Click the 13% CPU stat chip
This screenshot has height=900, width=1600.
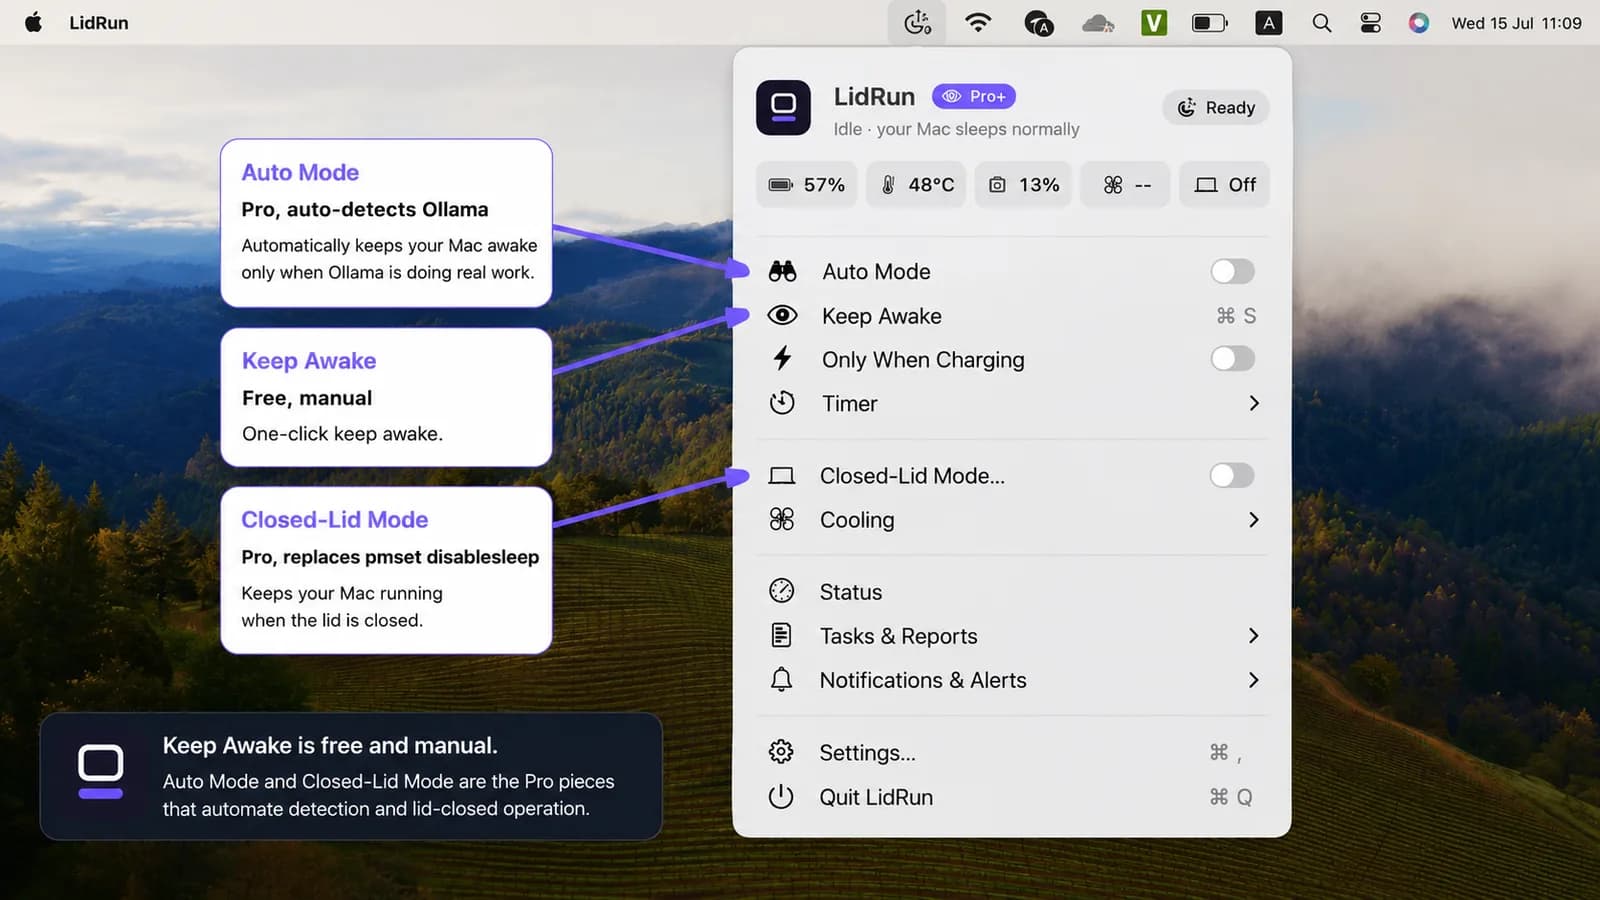(1023, 185)
